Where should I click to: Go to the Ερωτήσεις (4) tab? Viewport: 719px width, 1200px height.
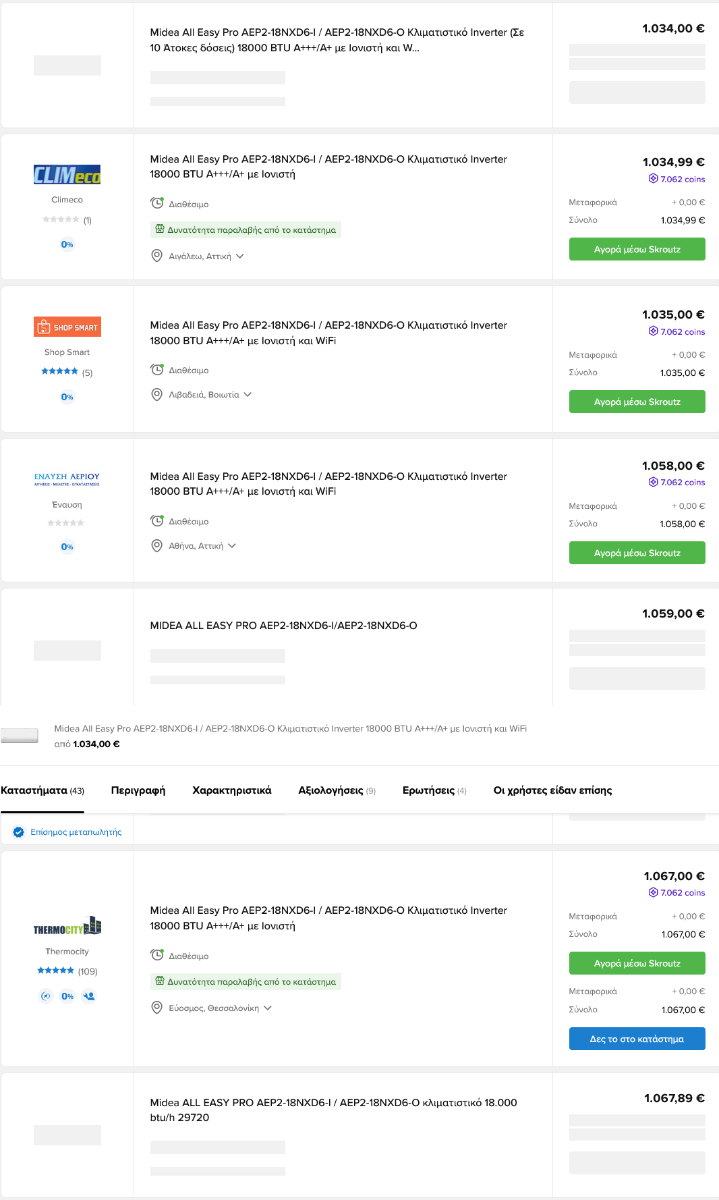pos(434,790)
